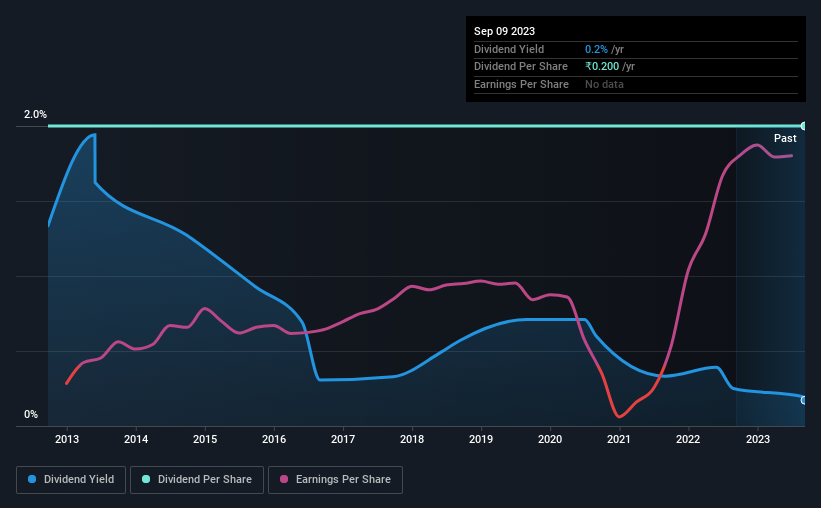Click the Dividend Per Share line end marker

[x=803, y=126]
